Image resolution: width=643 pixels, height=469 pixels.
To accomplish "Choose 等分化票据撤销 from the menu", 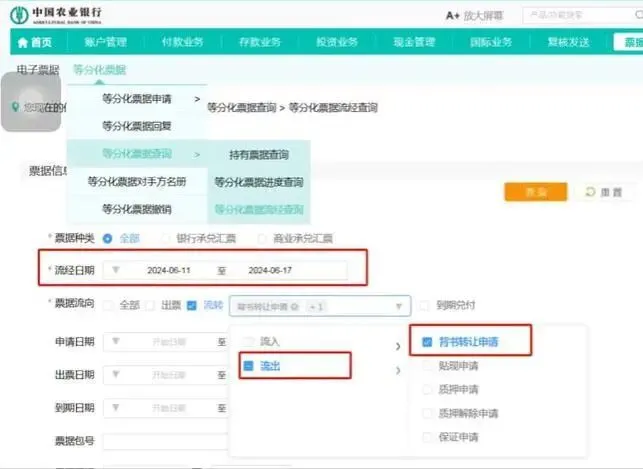I will click(137, 209).
